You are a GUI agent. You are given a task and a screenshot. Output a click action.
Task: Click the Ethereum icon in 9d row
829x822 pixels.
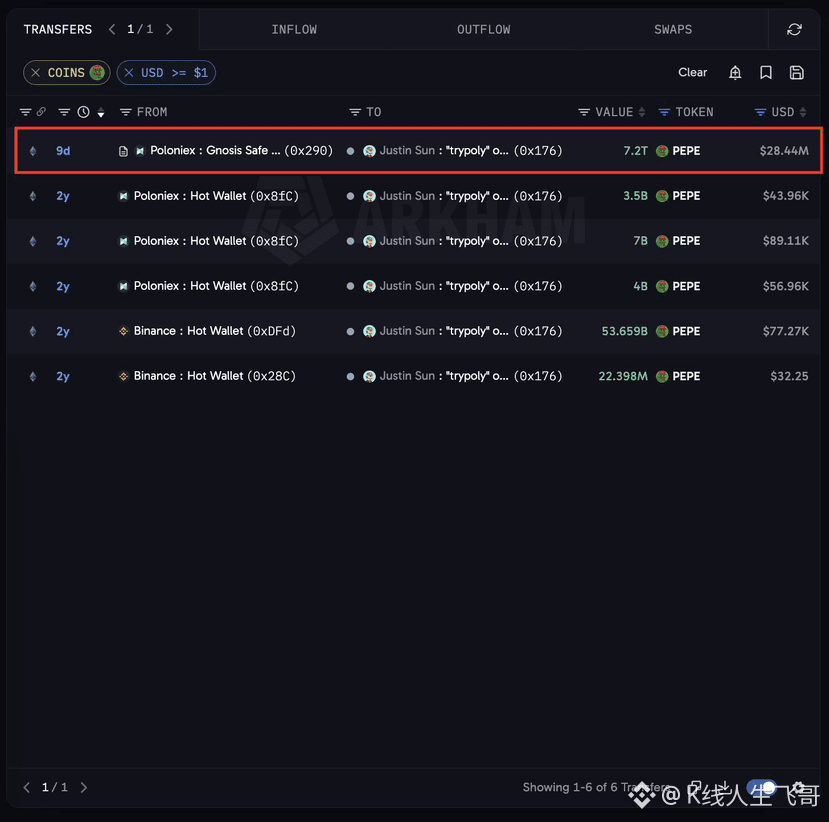33,151
